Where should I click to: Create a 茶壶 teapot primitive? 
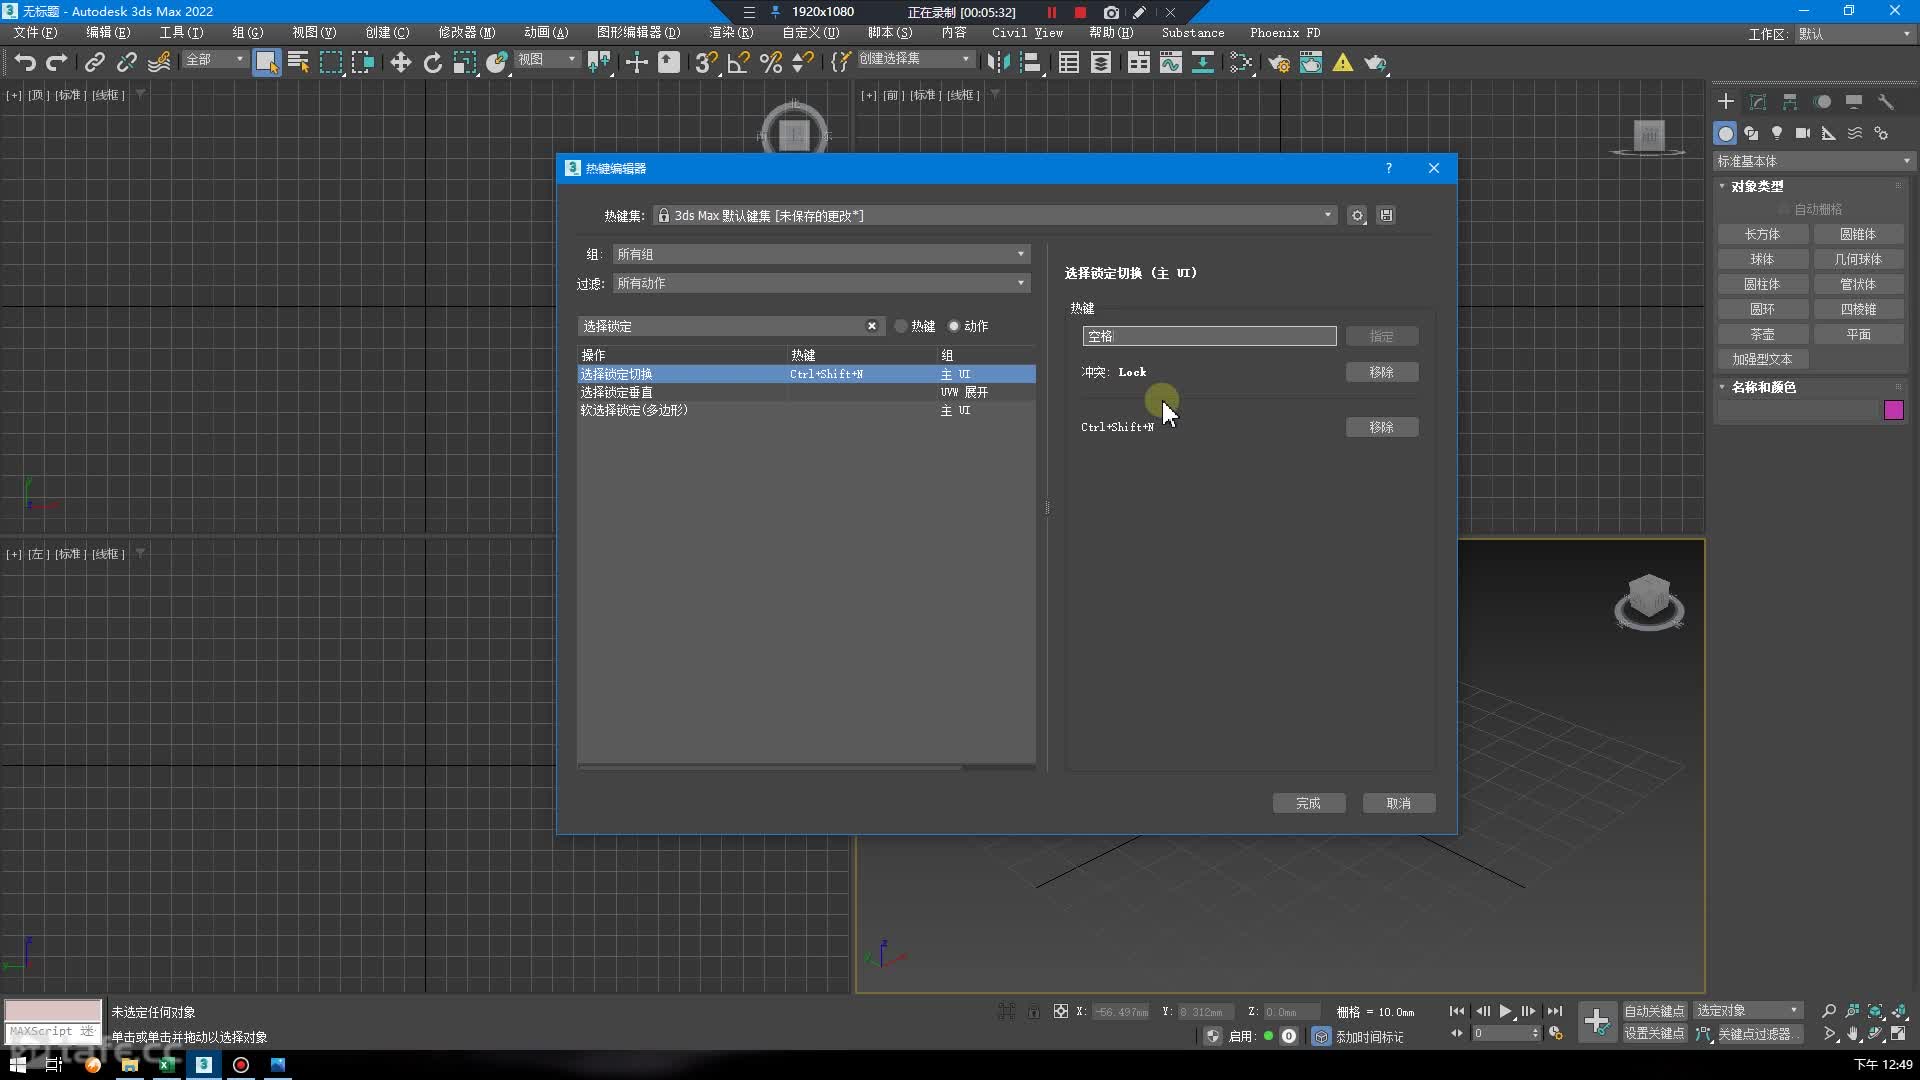pyautogui.click(x=1762, y=334)
